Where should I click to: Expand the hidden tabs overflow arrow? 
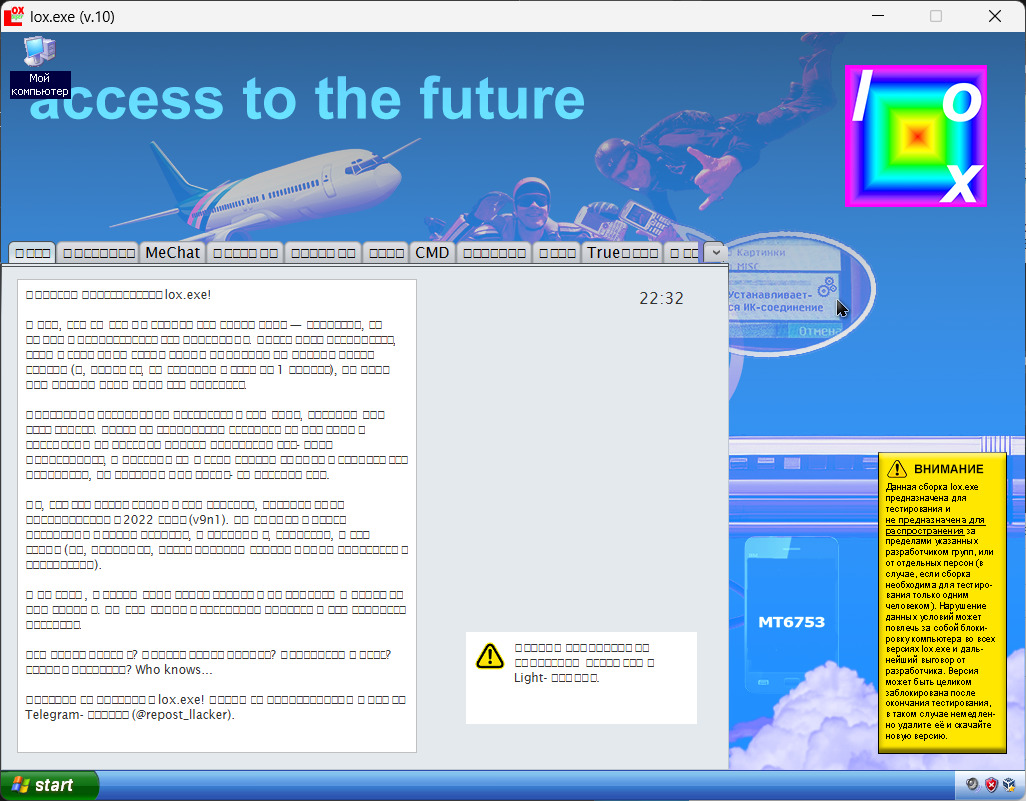click(x=715, y=252)
